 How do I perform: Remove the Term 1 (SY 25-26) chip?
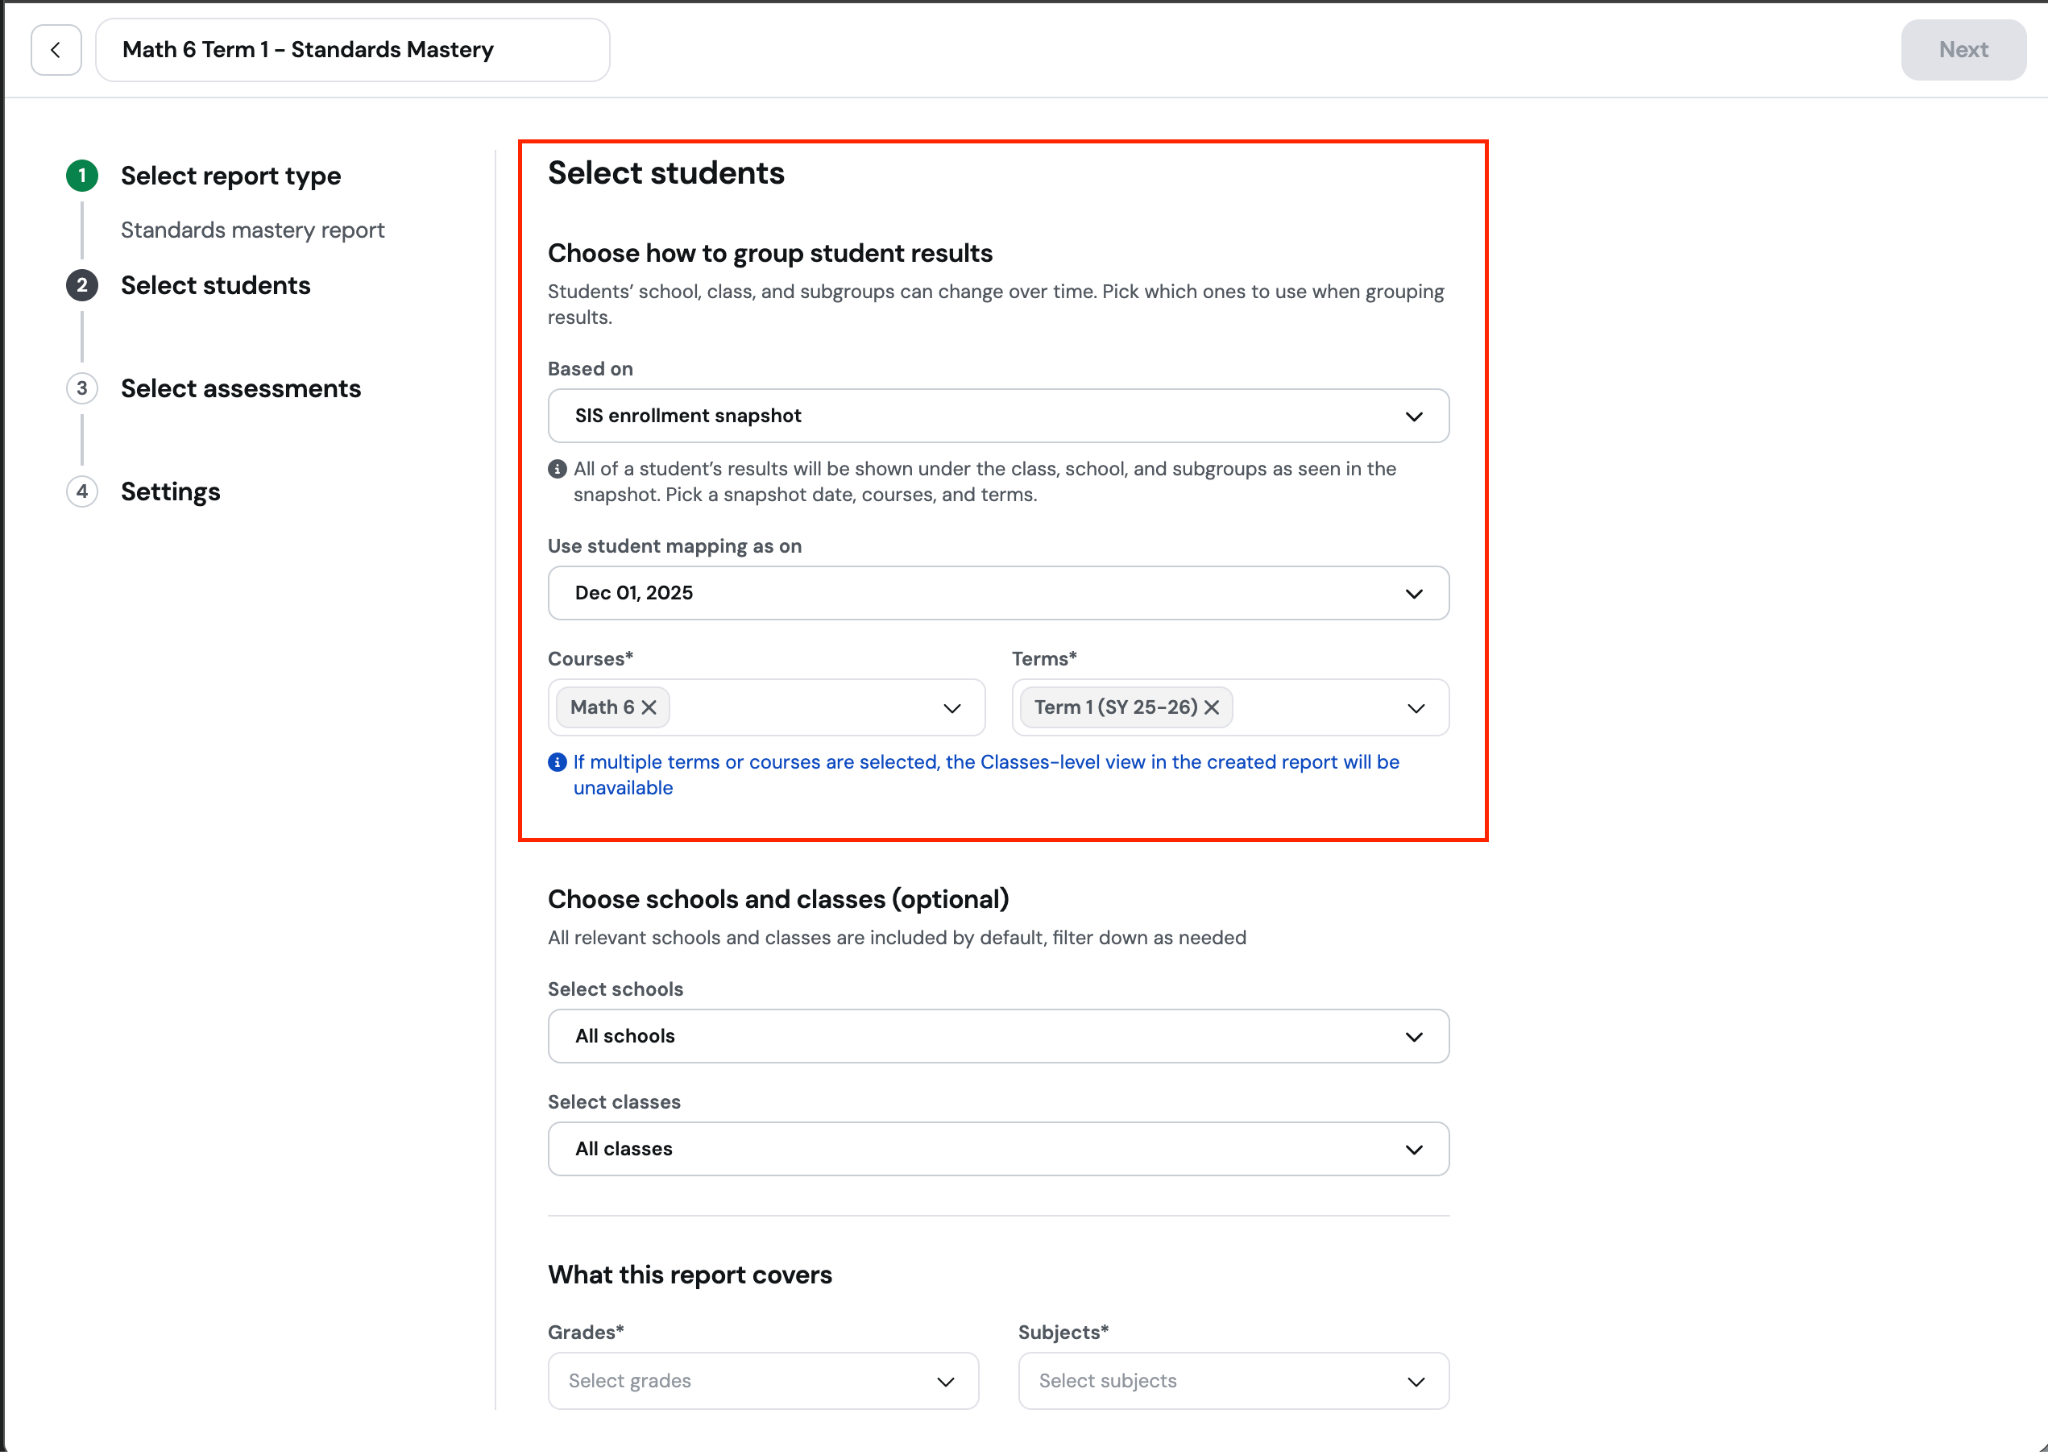[x=1212, y=707]
